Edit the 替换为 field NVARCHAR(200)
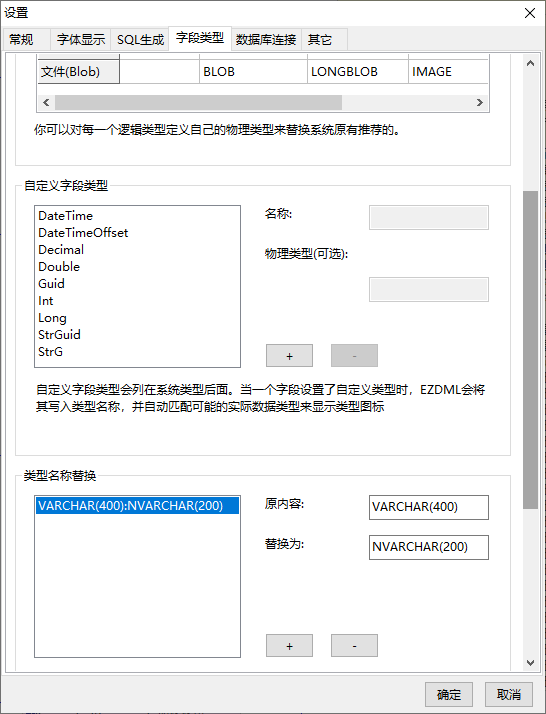 pos(429,547)
